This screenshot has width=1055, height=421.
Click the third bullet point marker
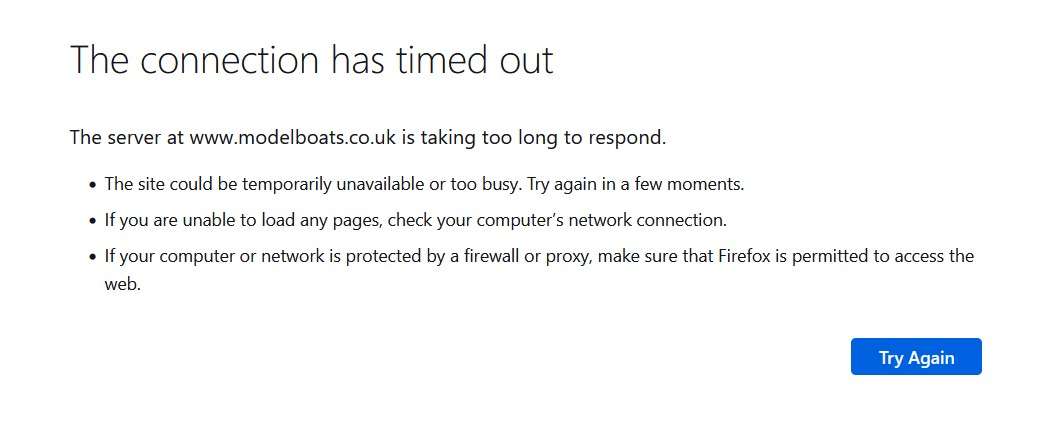pyautogui.click(x=93, y=257)
